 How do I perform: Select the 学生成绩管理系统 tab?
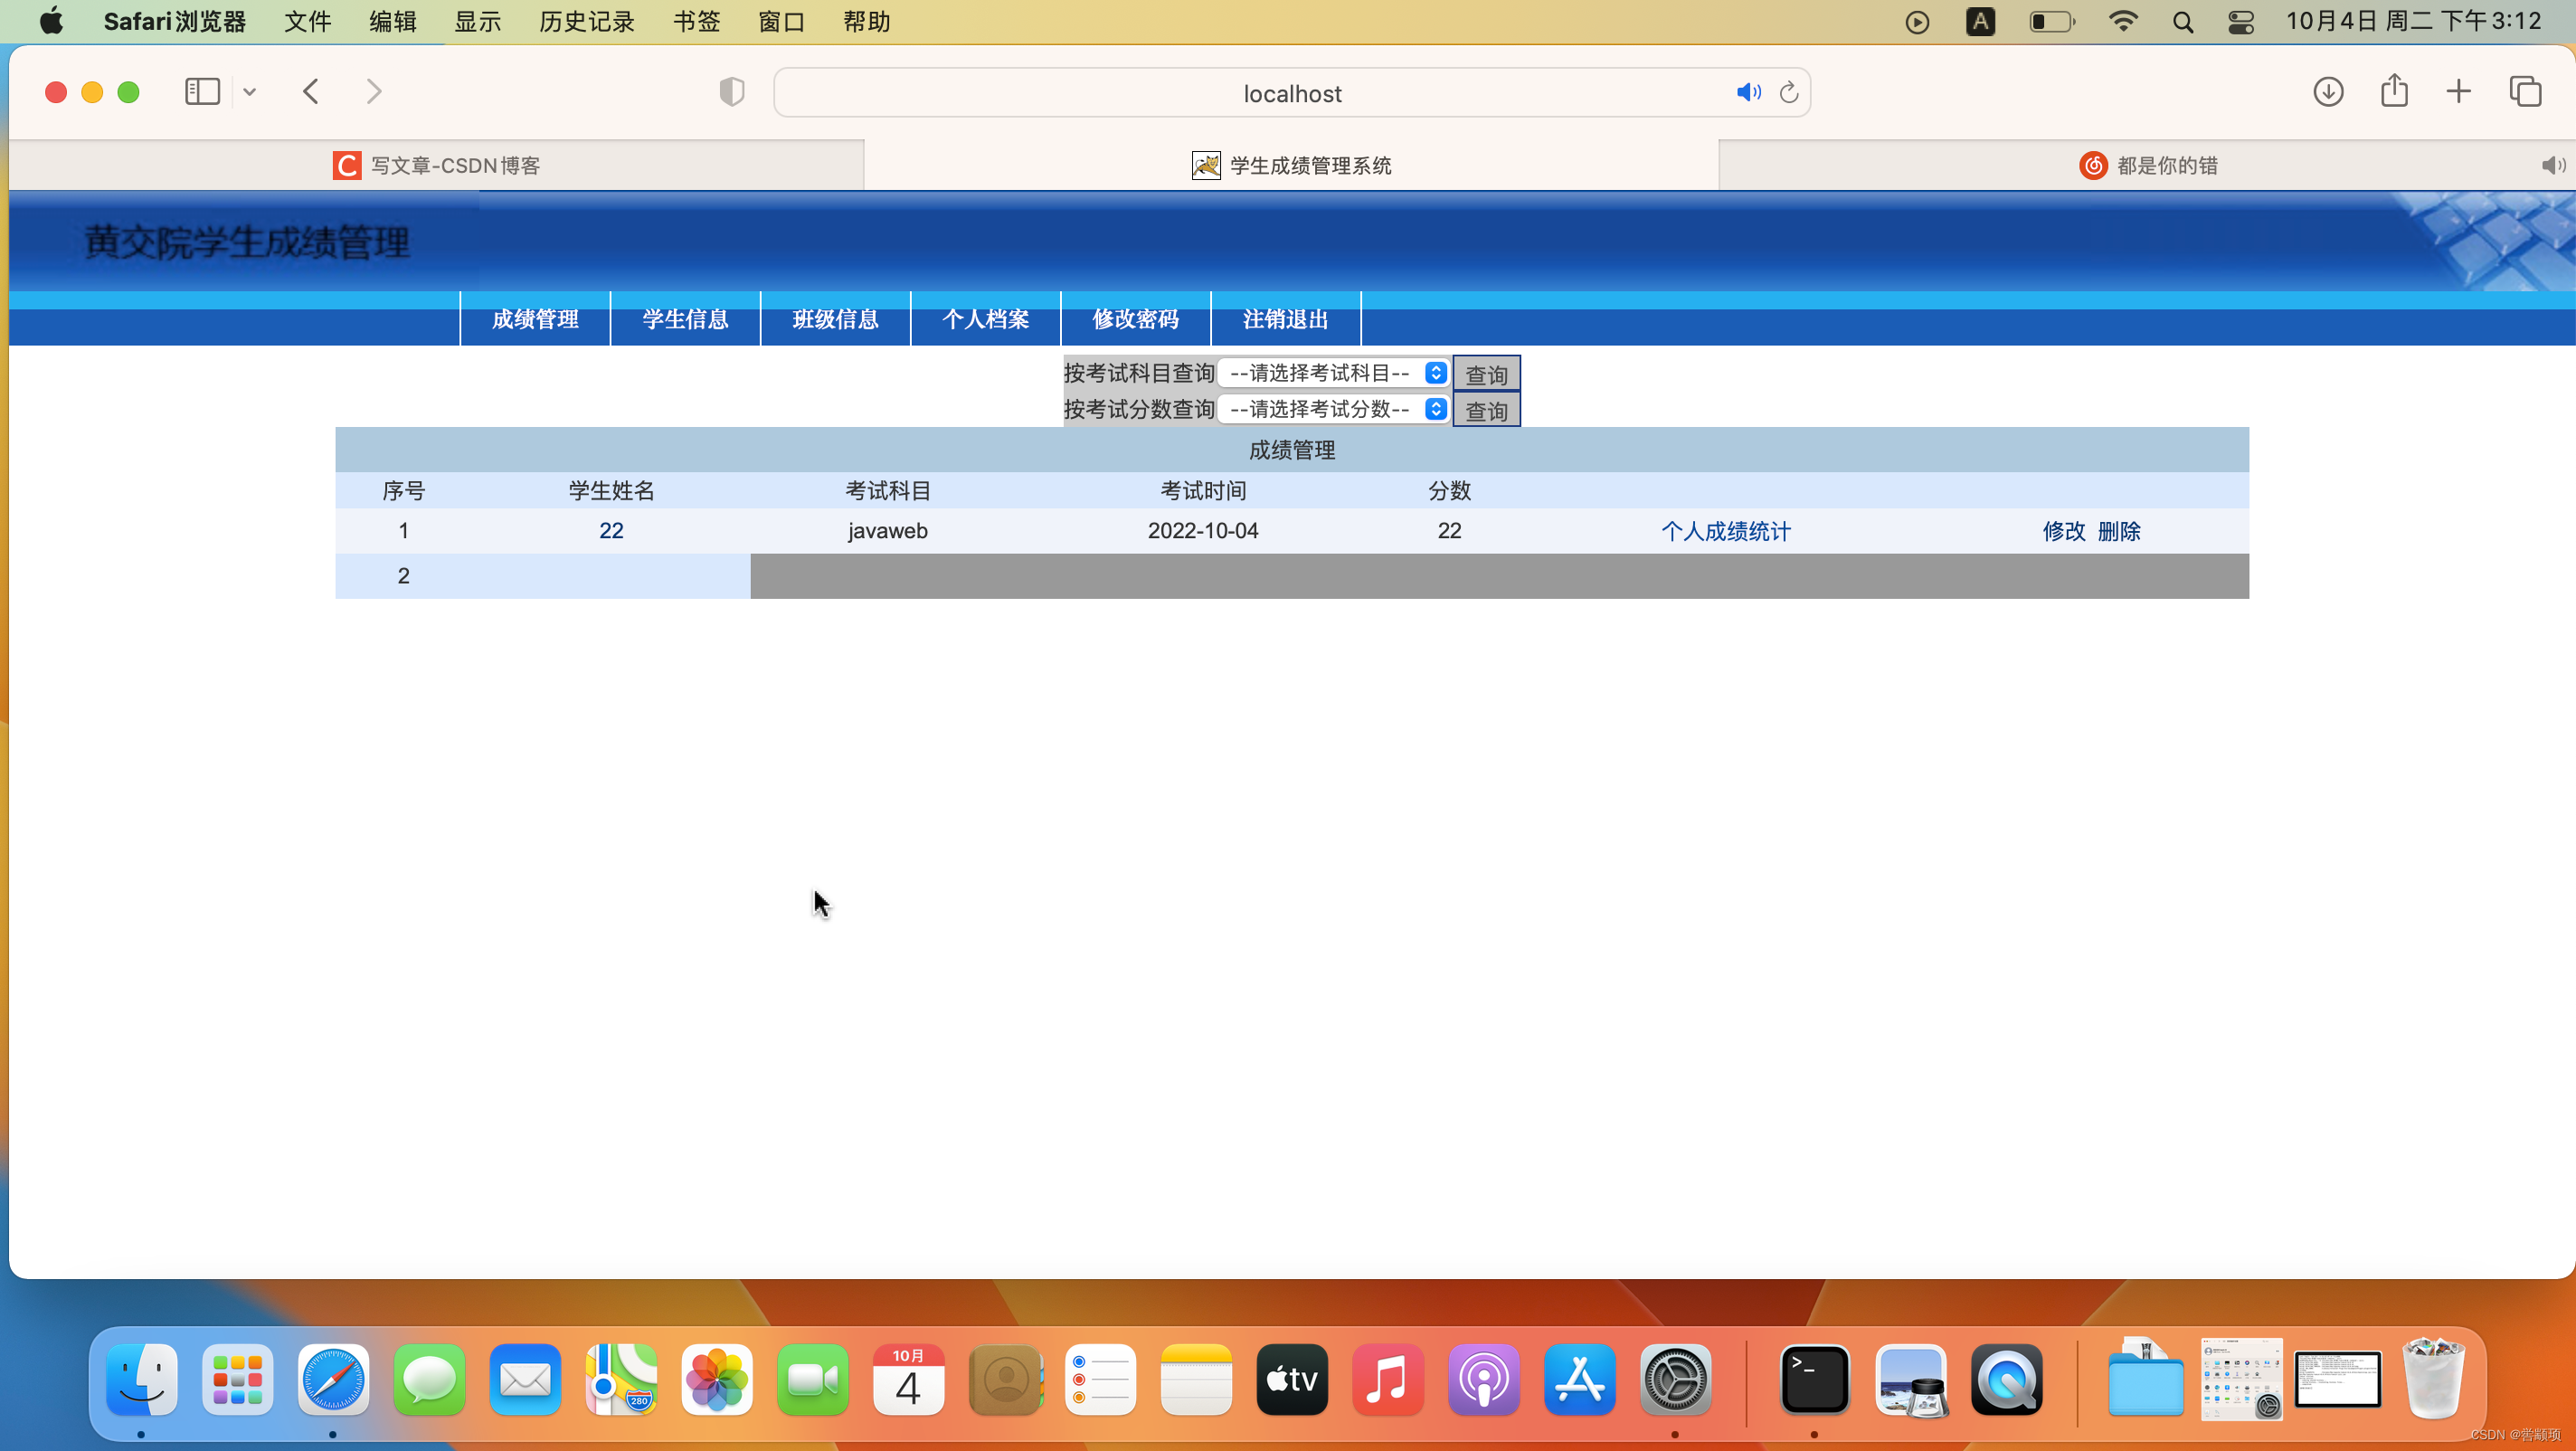(1291, 165)
